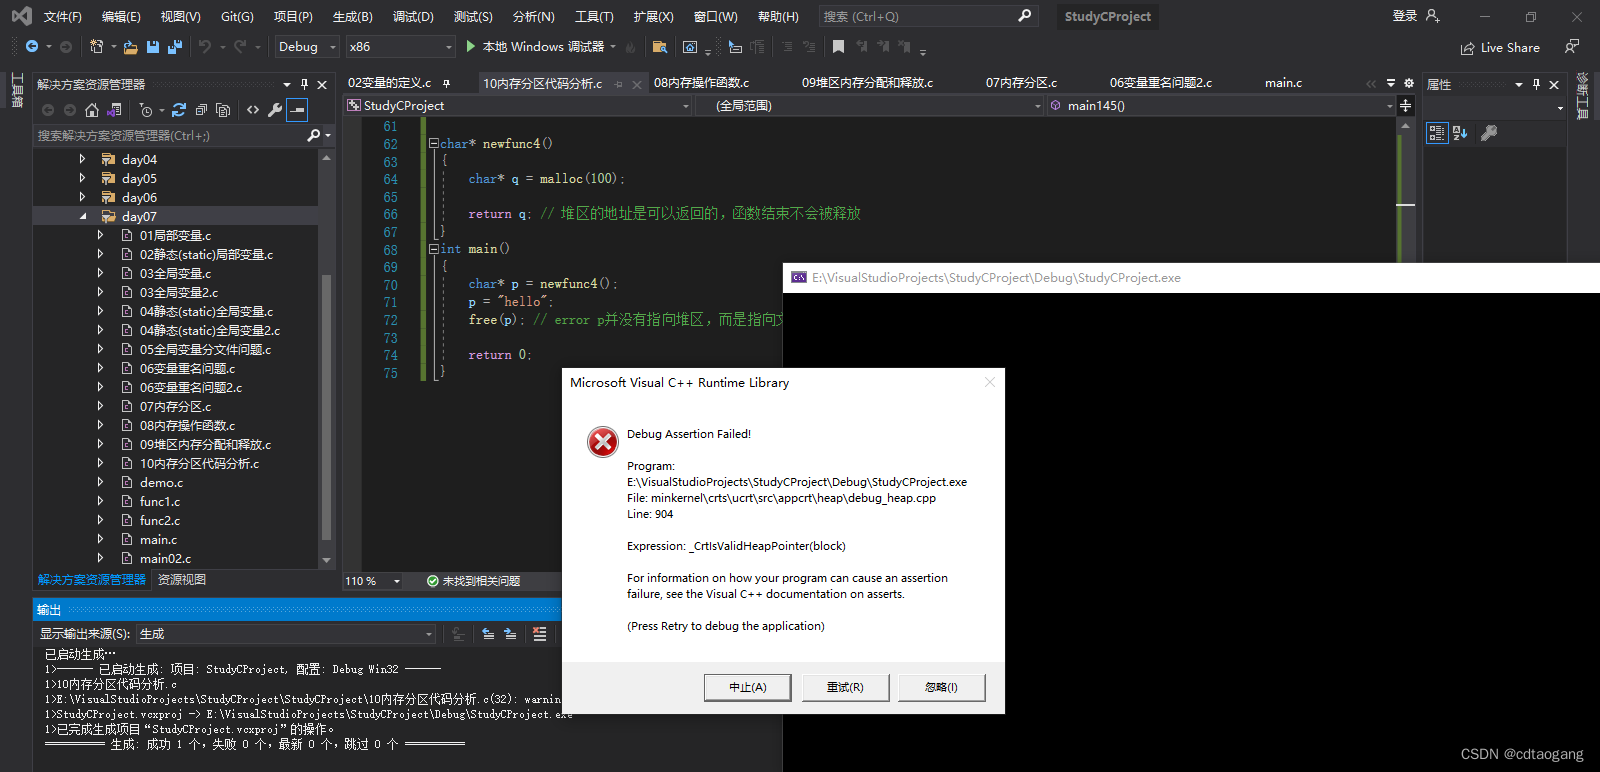Pin the Solution Explorer panel

coord(304,84)
